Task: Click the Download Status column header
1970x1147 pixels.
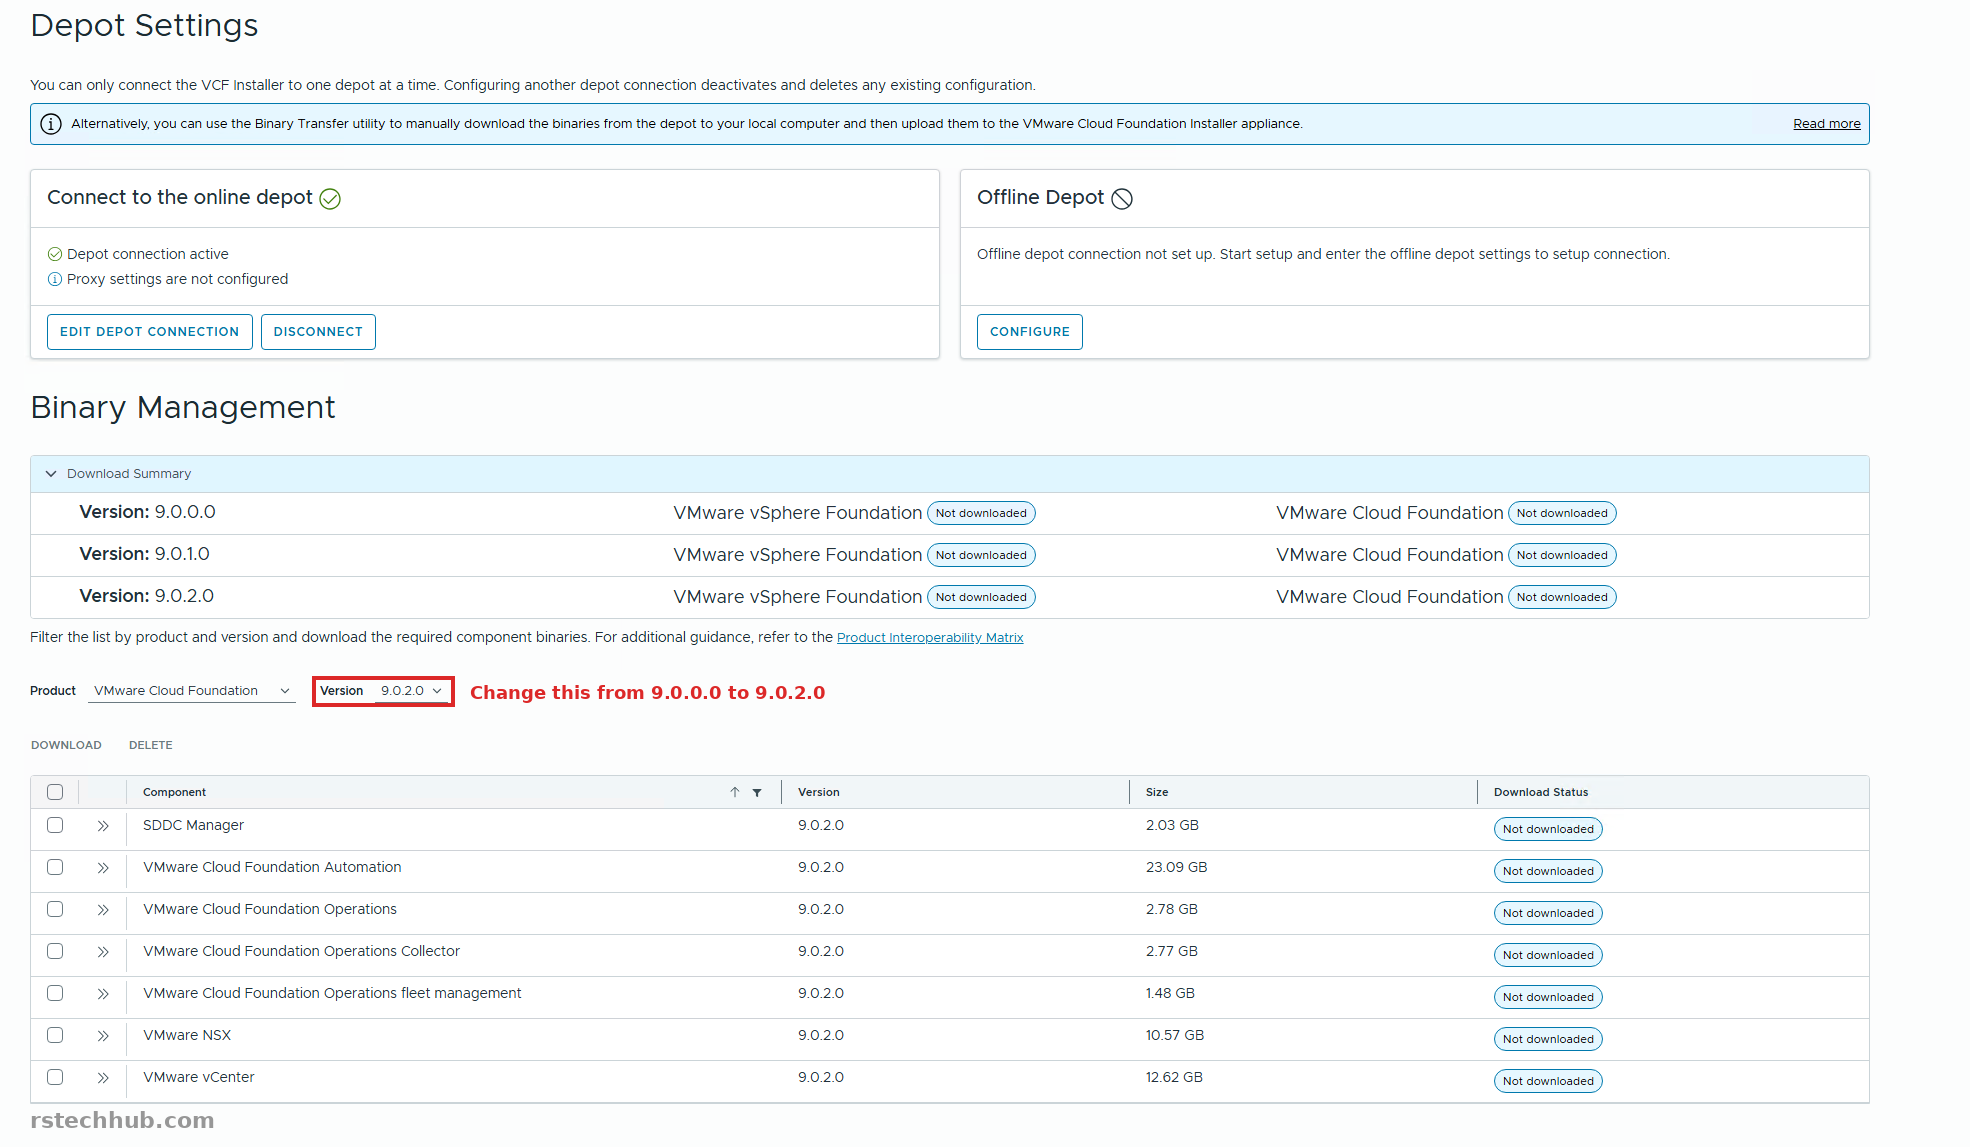Action: tap(1541, 792)
